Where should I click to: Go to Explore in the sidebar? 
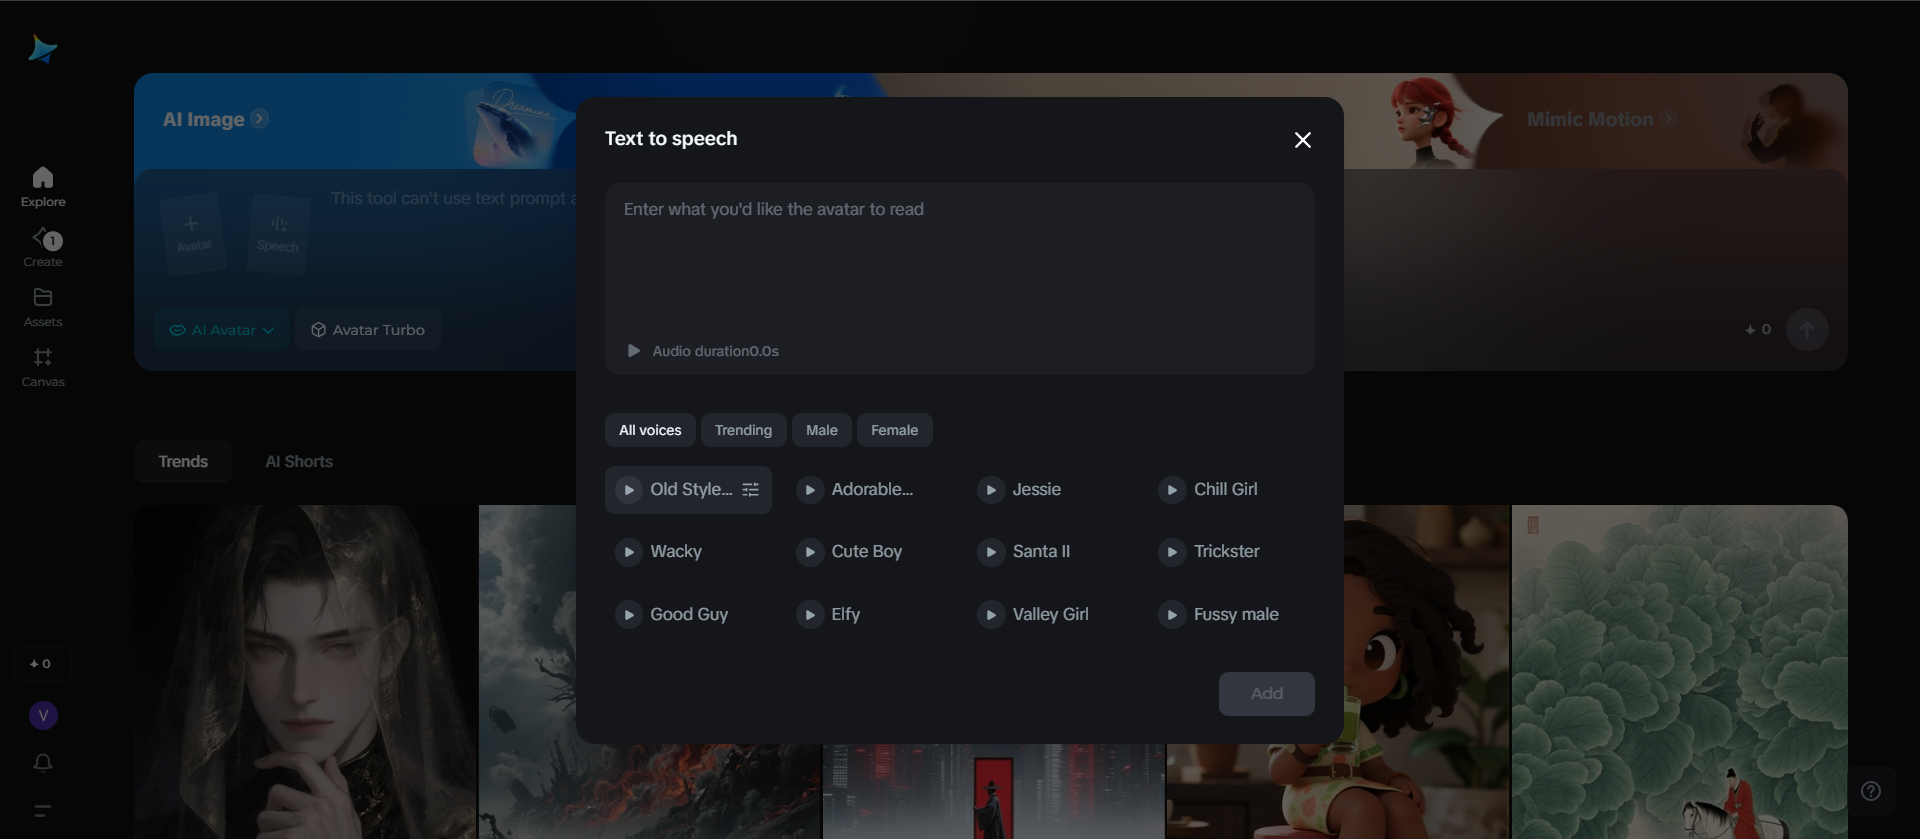(x=43, y=187)
